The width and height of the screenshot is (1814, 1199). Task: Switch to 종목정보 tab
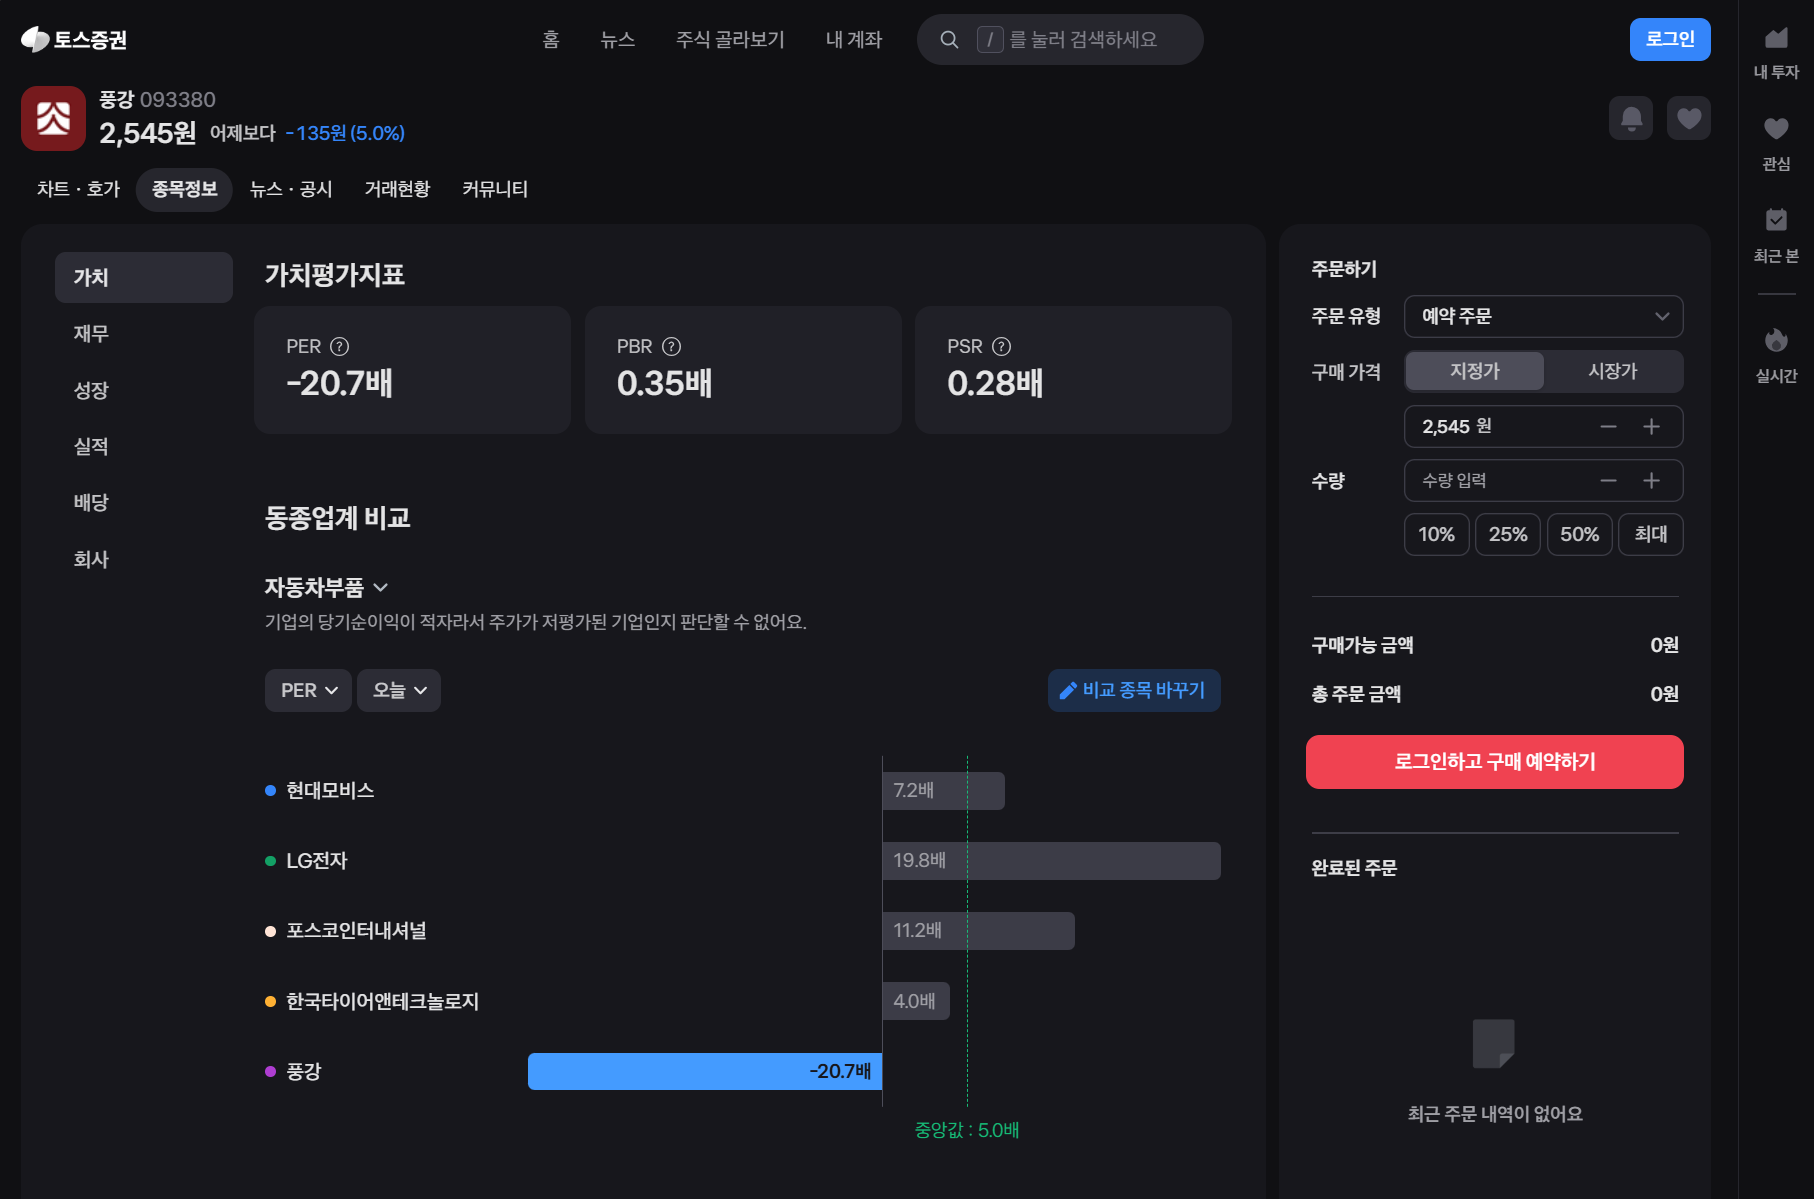click(x=184, y=189)
